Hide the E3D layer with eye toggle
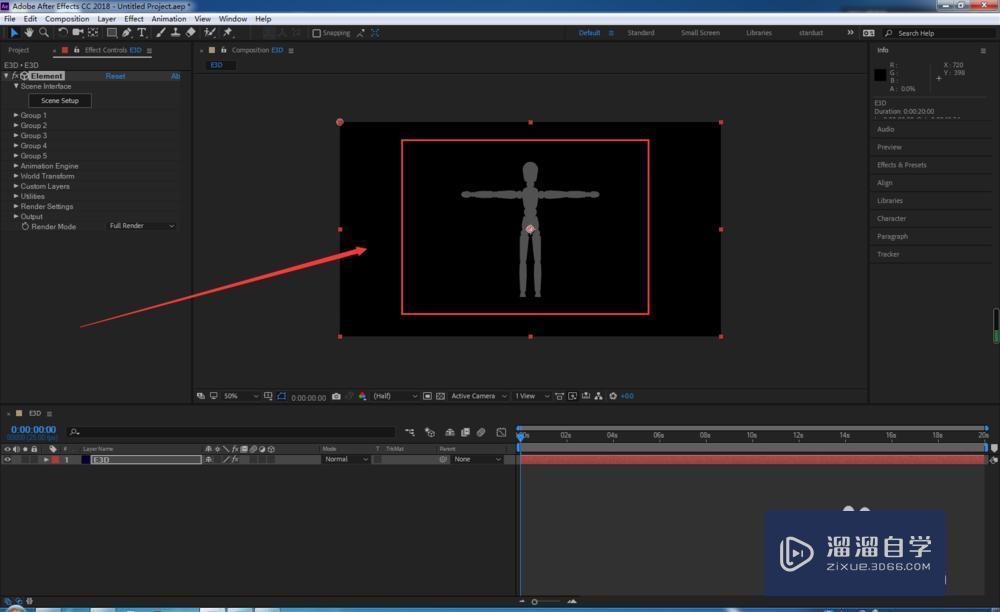 point(7,460)
